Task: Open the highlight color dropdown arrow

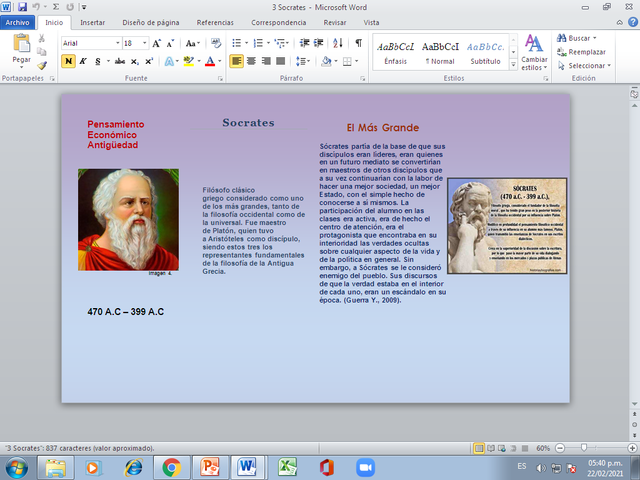Action: point(199,62)
